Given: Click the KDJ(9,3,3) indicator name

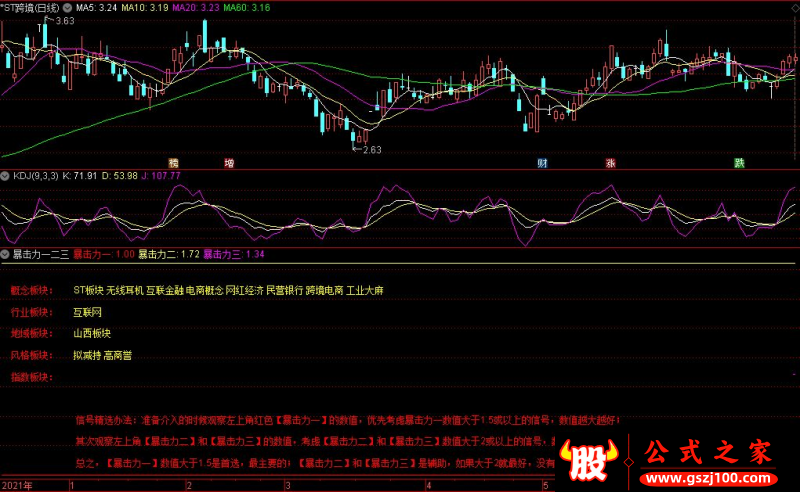Looking at the screenshot, I should 36,176.
